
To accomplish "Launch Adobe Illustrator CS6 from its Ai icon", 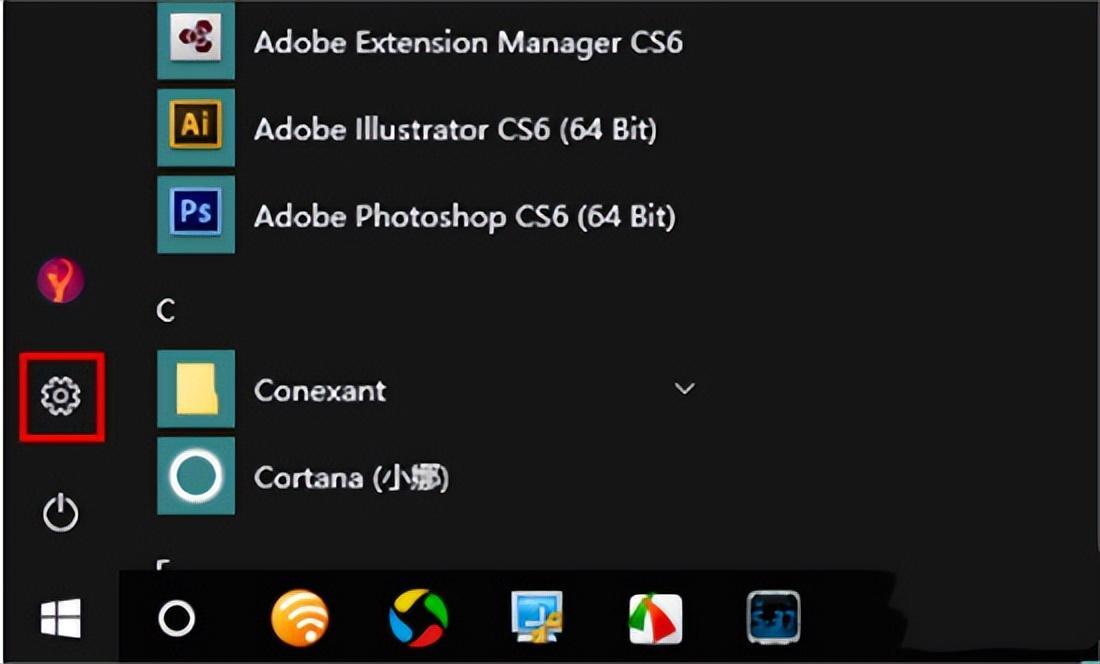I will click(196, 128).
